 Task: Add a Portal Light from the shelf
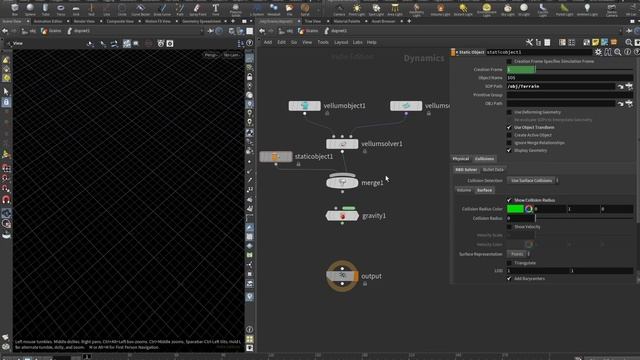click(564, 9)
